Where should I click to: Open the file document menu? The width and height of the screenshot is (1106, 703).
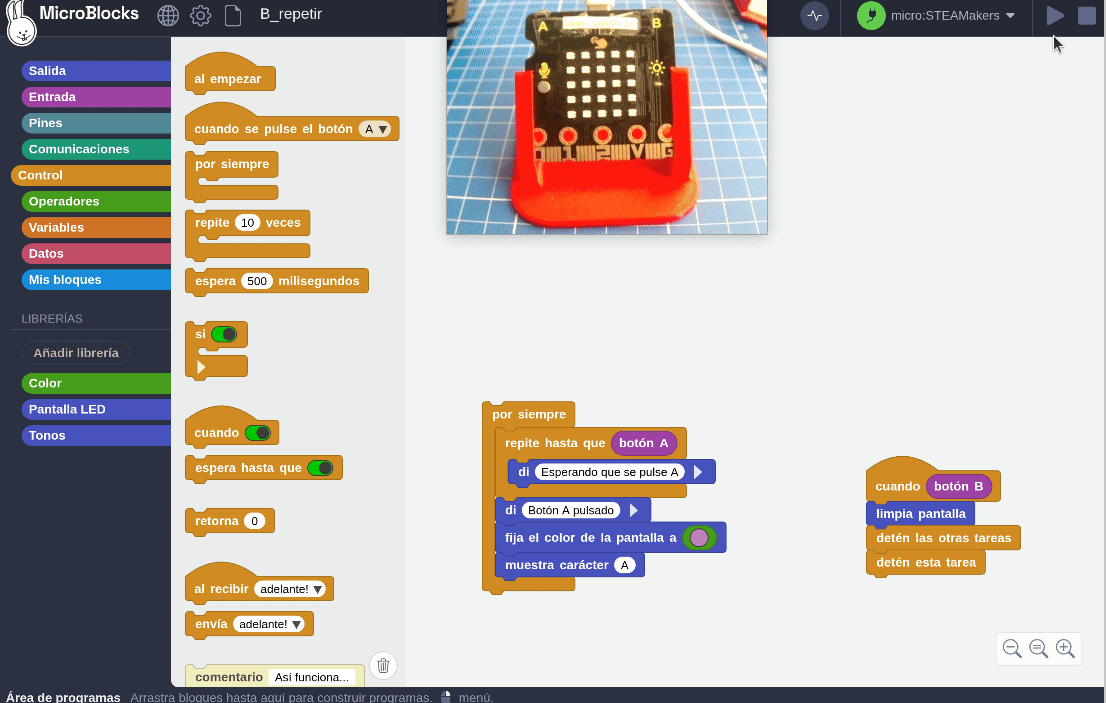[x=233, y=16]
